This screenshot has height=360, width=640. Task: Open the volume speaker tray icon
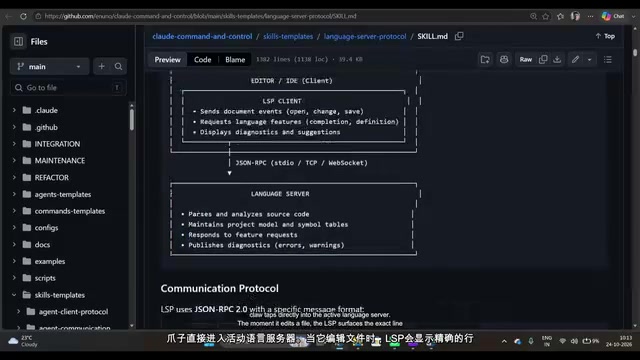tap(574, 341)
